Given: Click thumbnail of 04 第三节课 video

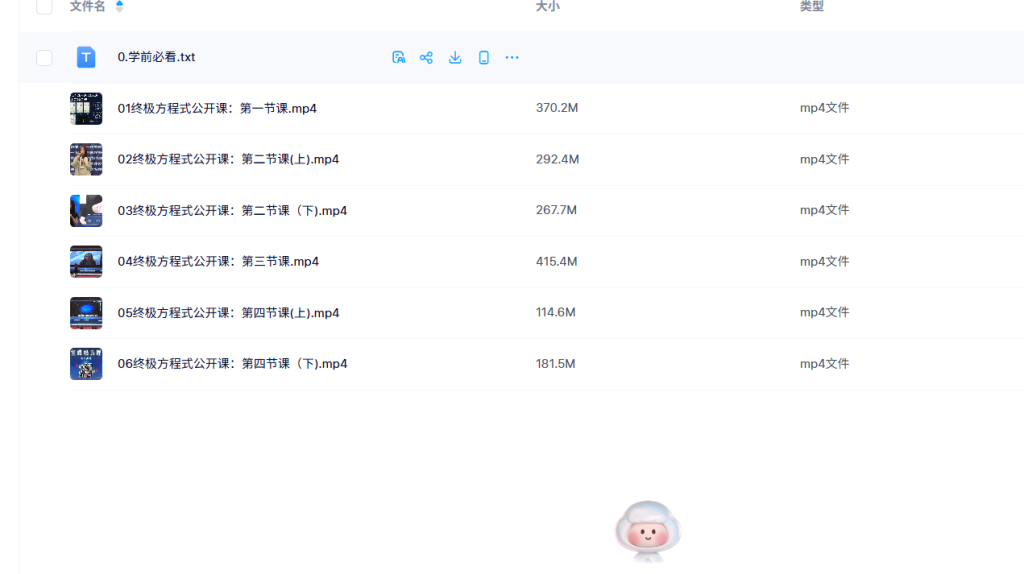Looking at the screenshot, I should coord(86,261).
